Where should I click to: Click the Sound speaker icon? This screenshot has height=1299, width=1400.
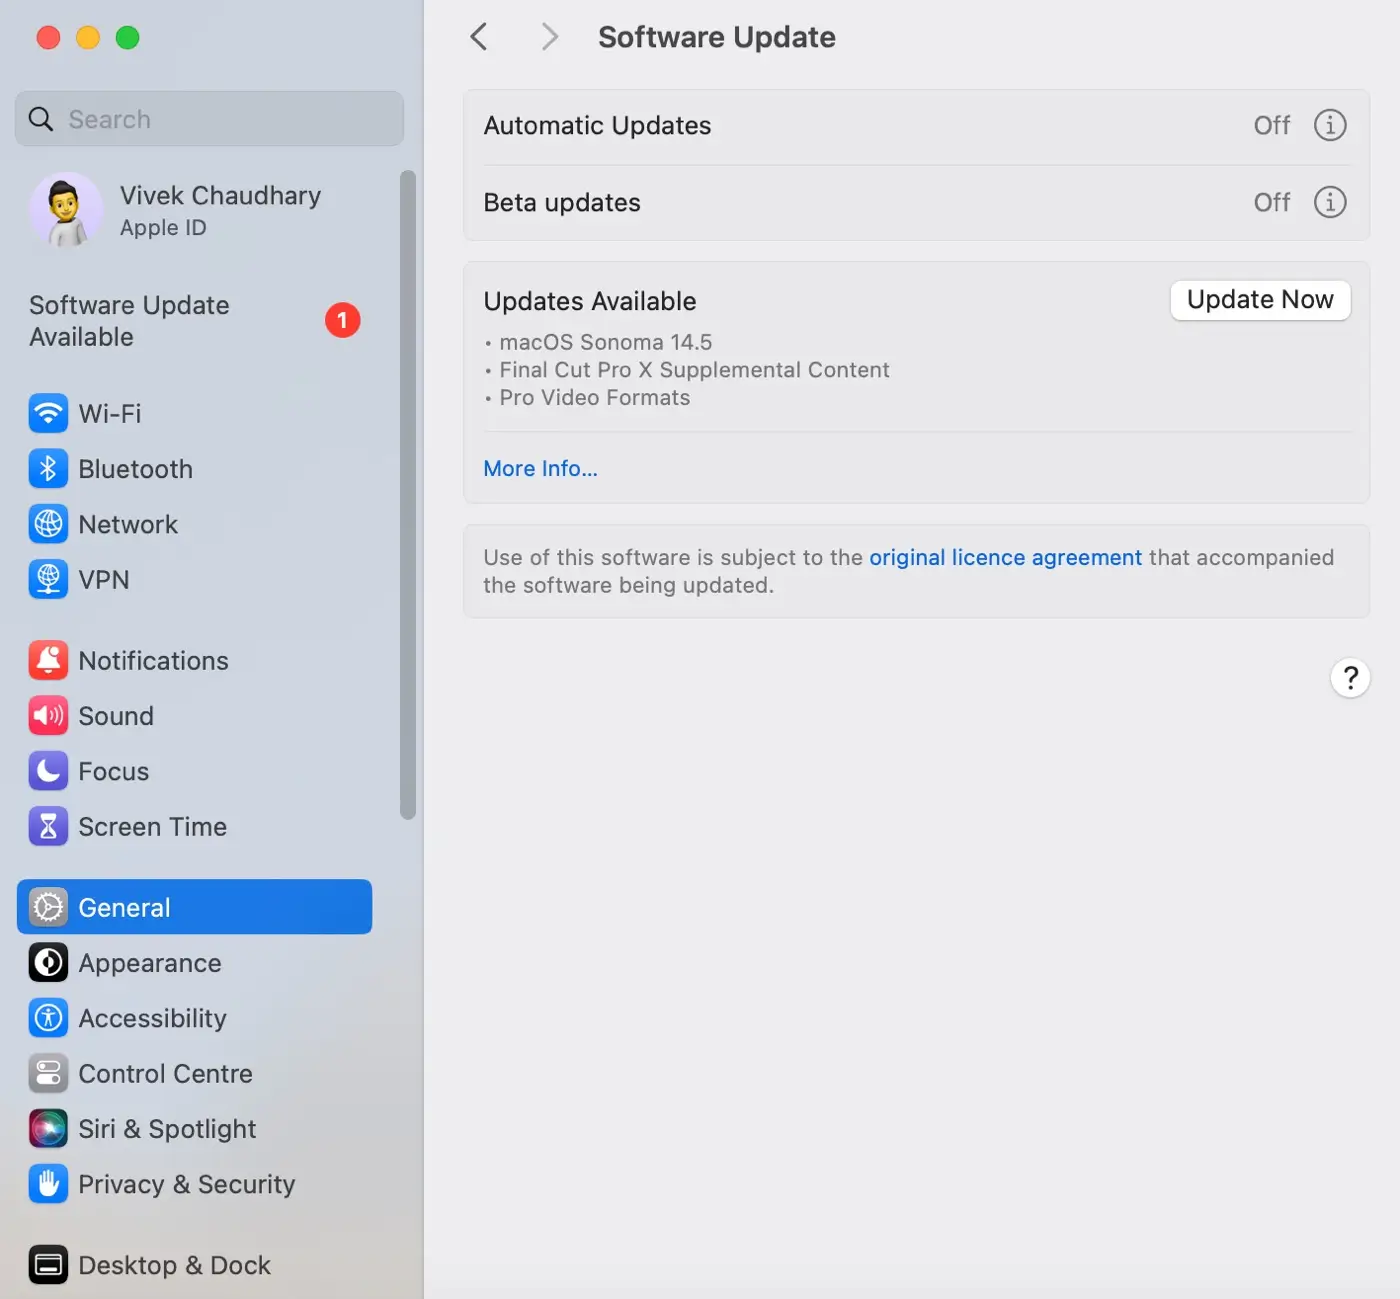pos(48,716)
